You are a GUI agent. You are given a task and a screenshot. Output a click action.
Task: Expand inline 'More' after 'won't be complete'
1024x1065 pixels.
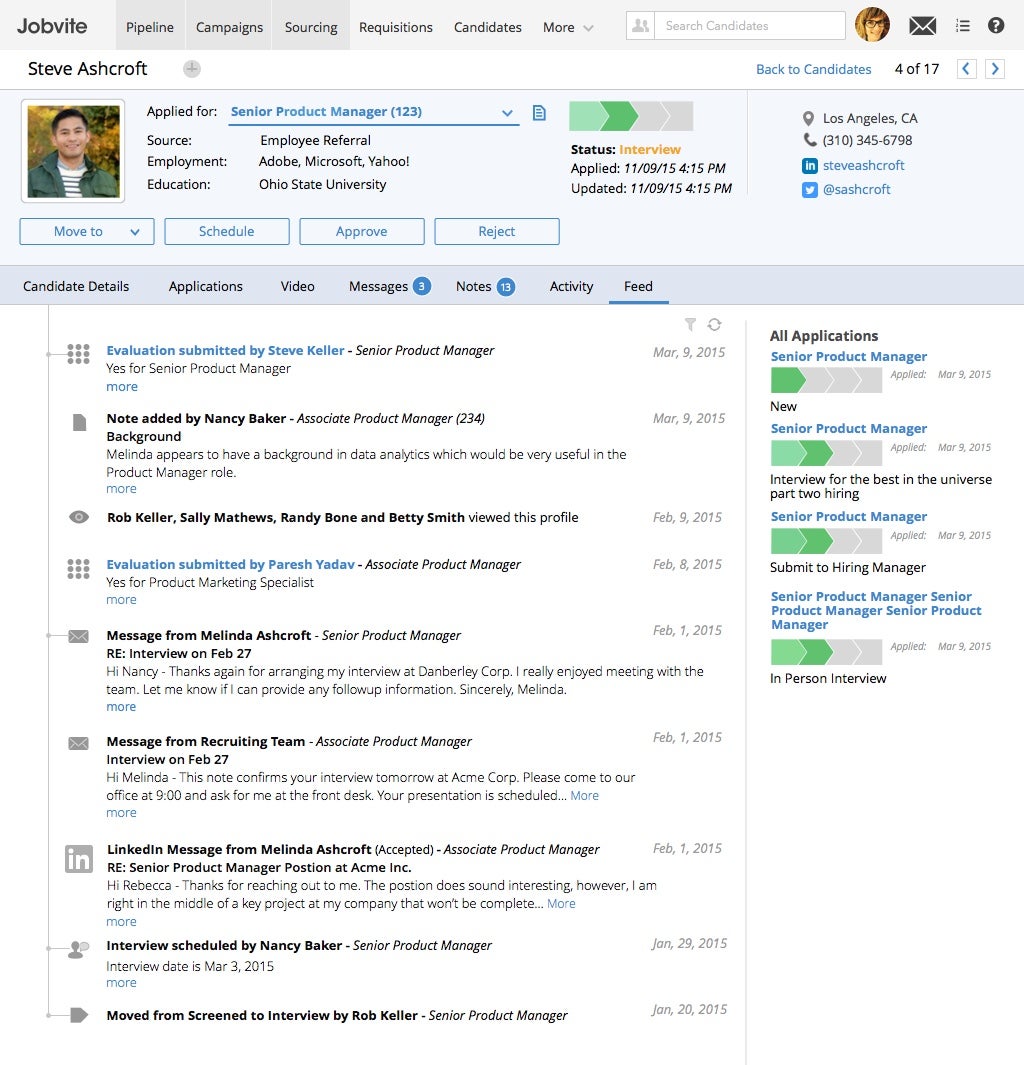tap(561, 904)
